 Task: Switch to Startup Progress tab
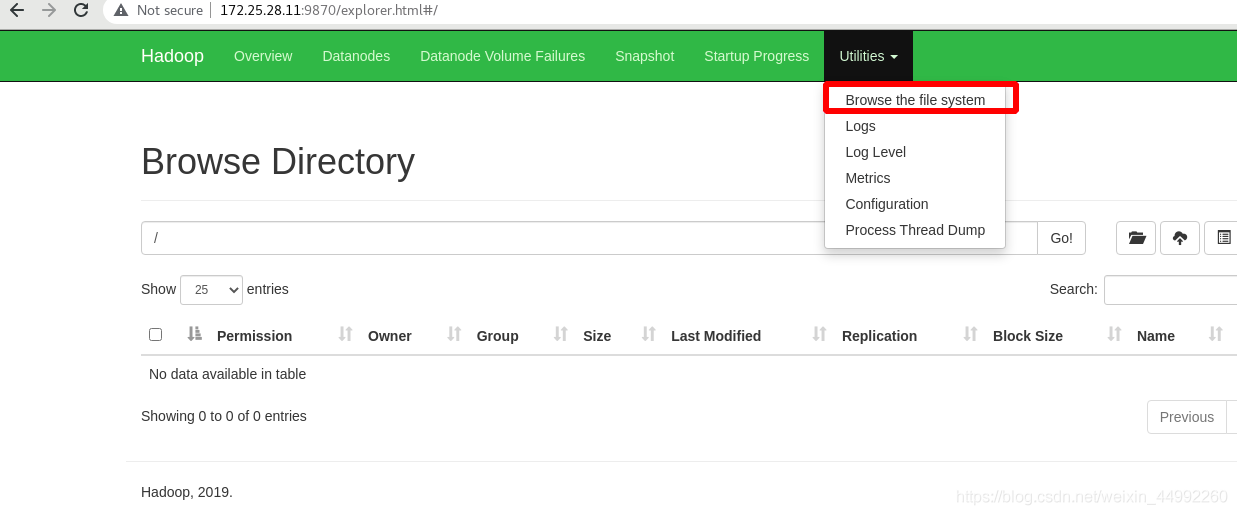756,56
